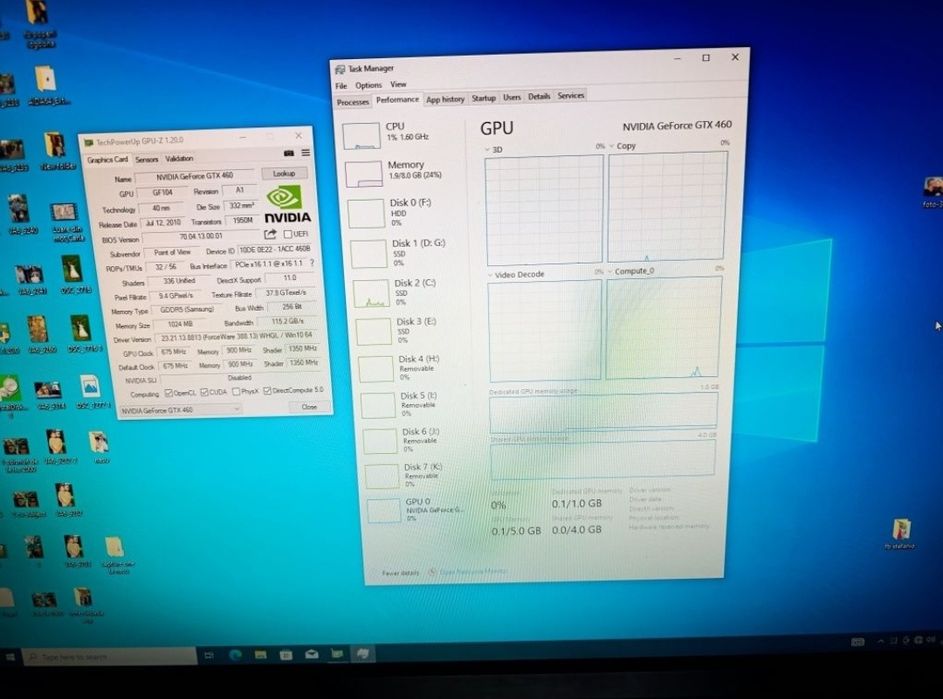Select Memory in the performance sidebar
This screenshot has width=943, height=699.
404,173
